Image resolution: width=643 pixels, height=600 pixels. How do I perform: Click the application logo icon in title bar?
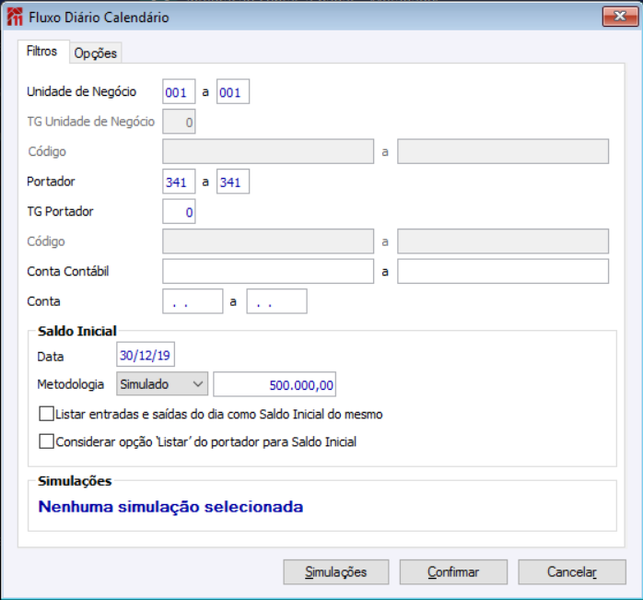coord(15,17)
